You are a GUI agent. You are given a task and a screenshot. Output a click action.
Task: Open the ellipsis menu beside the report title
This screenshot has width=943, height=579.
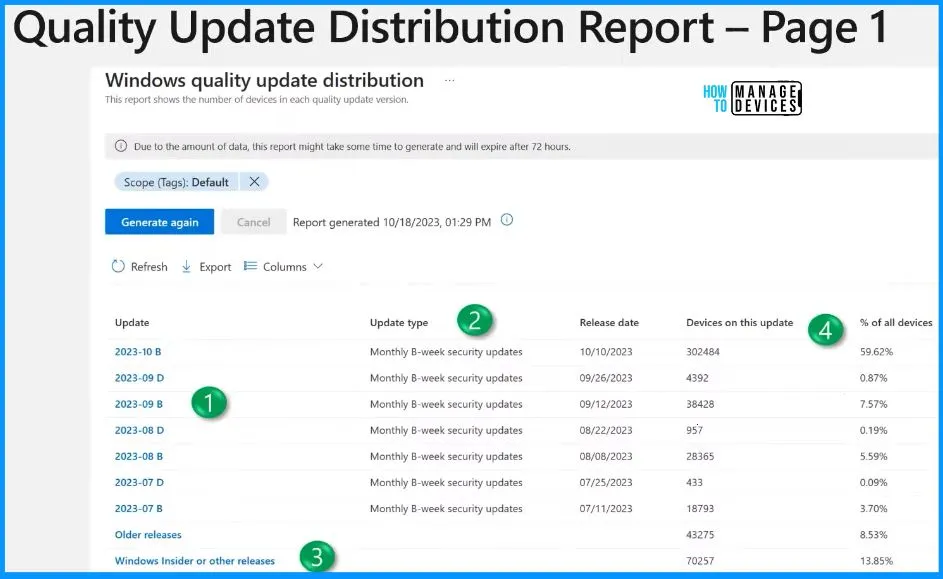[449, 80]
